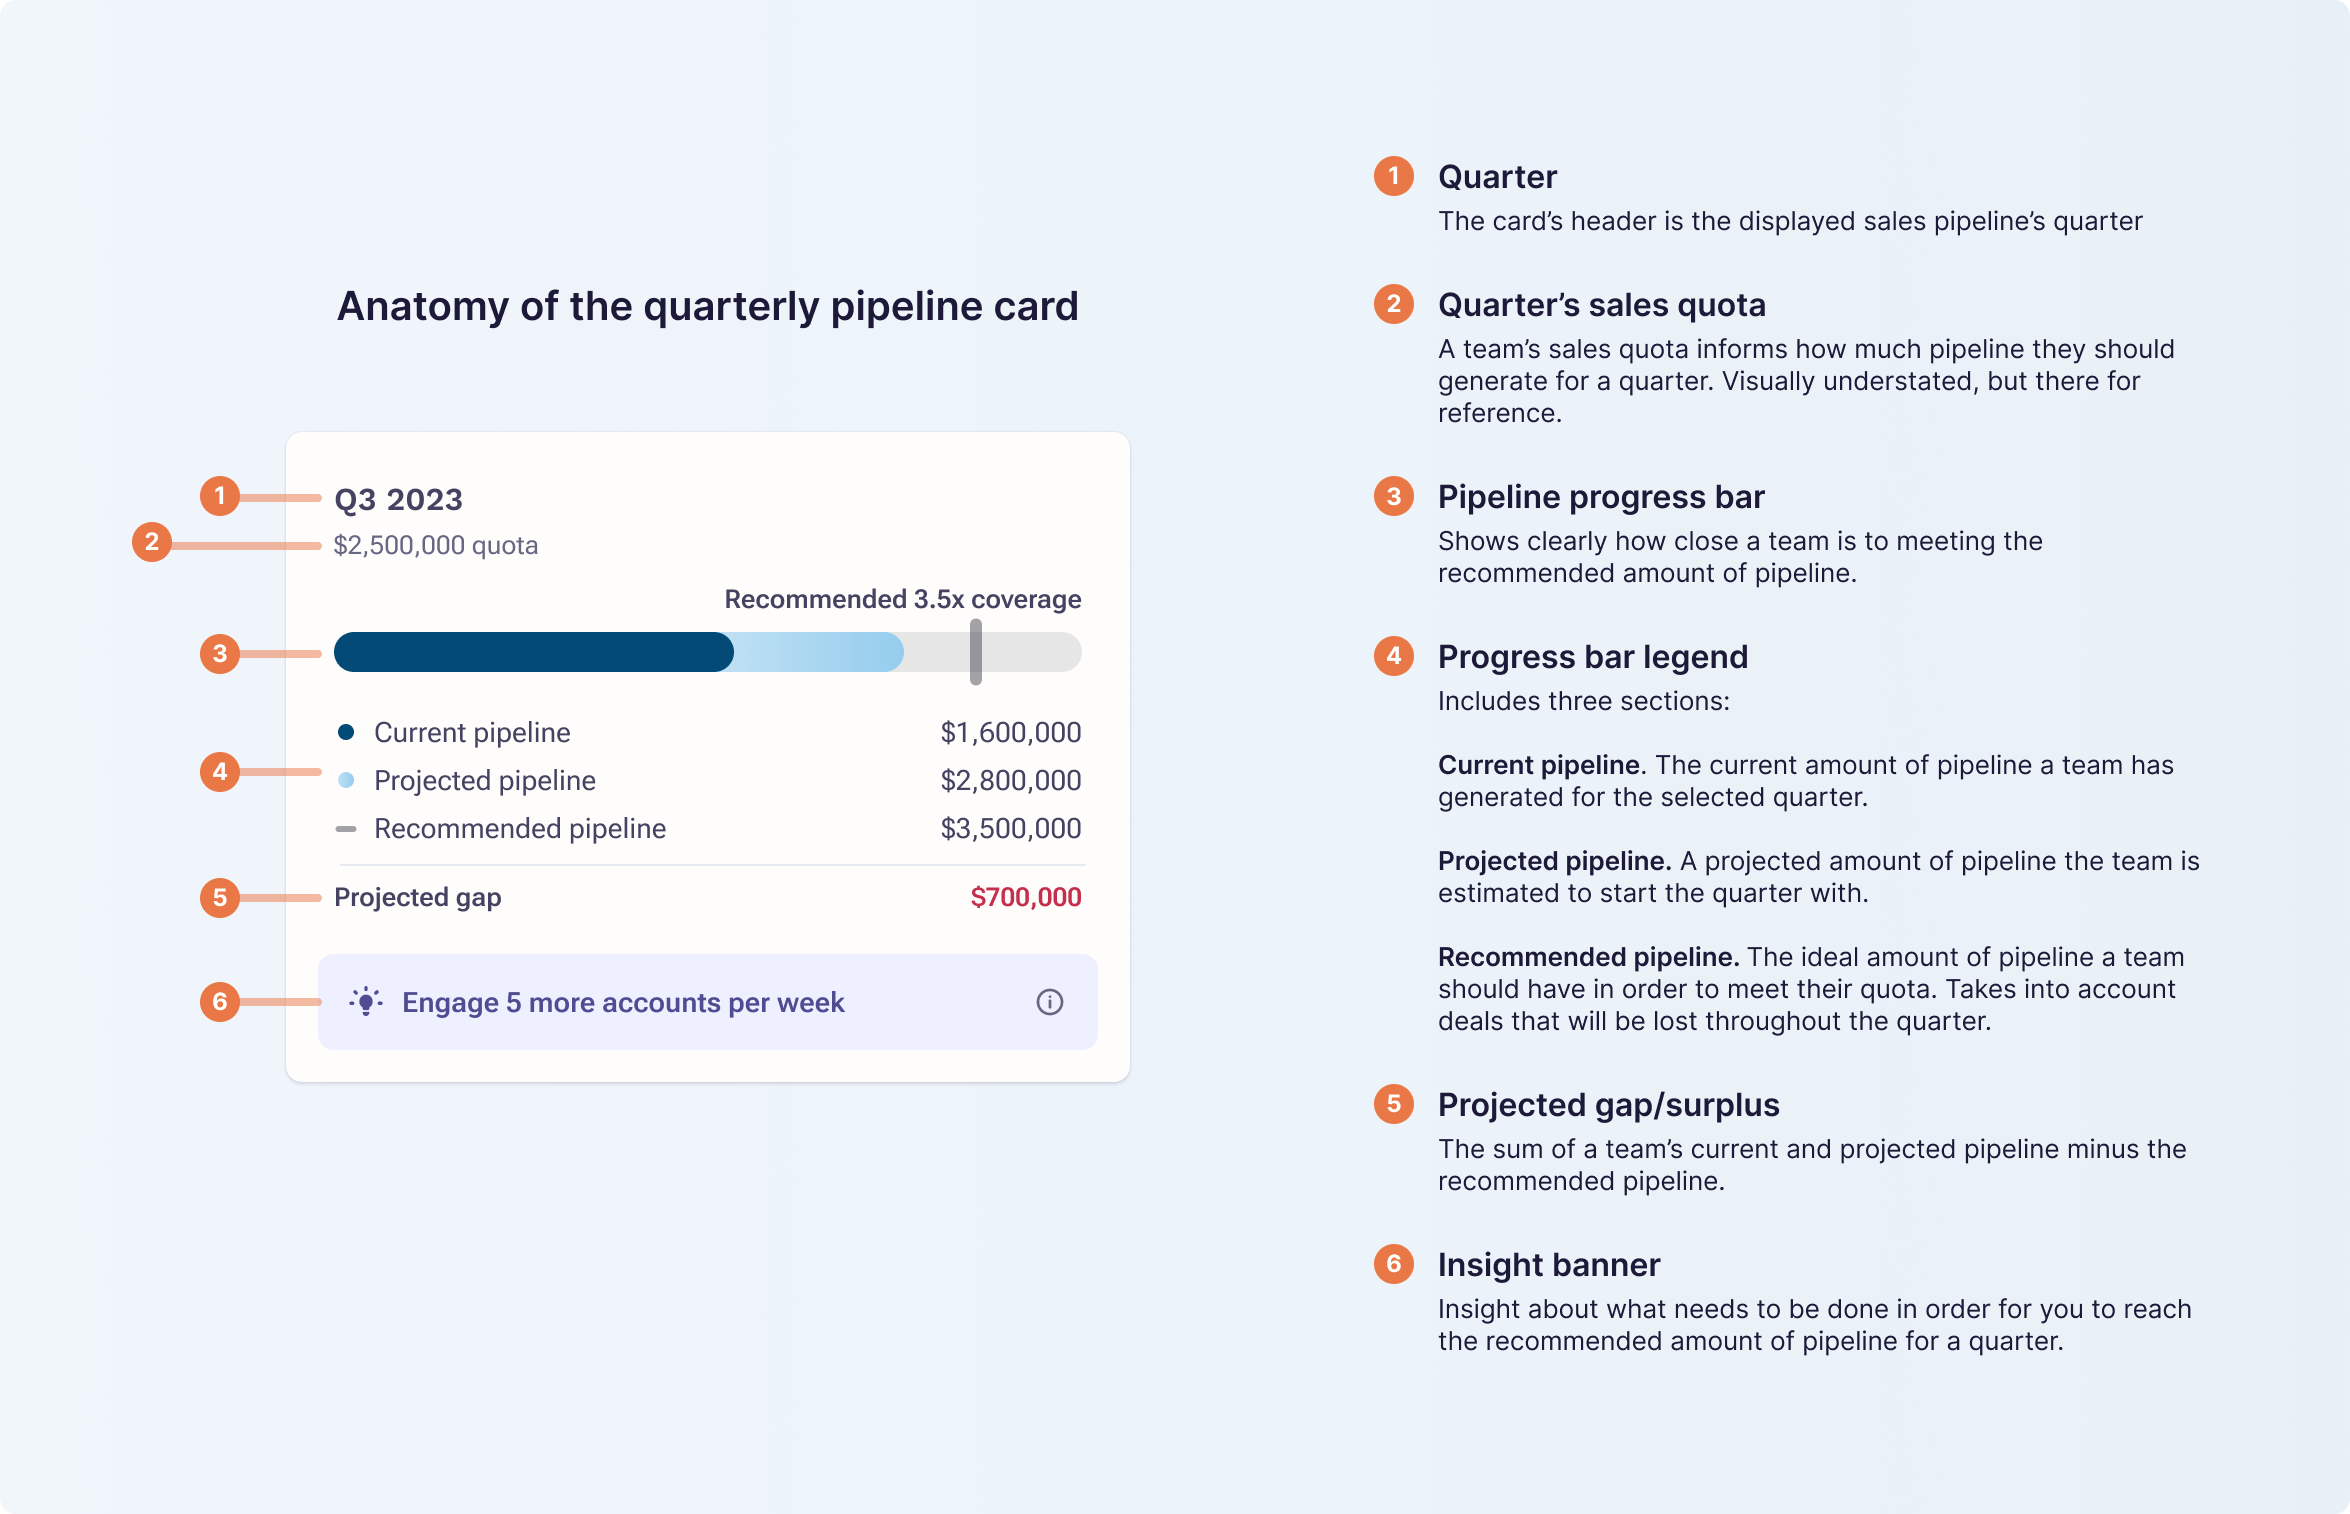Click the dark blue Current pipeline dot

346,732
